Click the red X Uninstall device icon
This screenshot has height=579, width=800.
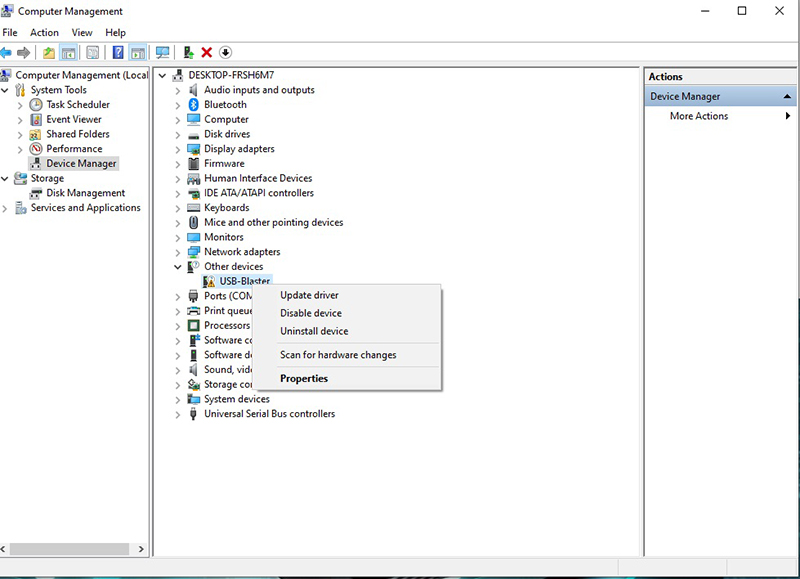(207, 52)
